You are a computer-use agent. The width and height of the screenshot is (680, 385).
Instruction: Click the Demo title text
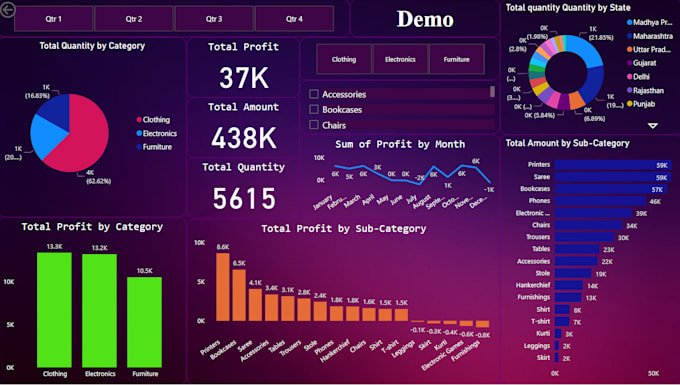425,19
